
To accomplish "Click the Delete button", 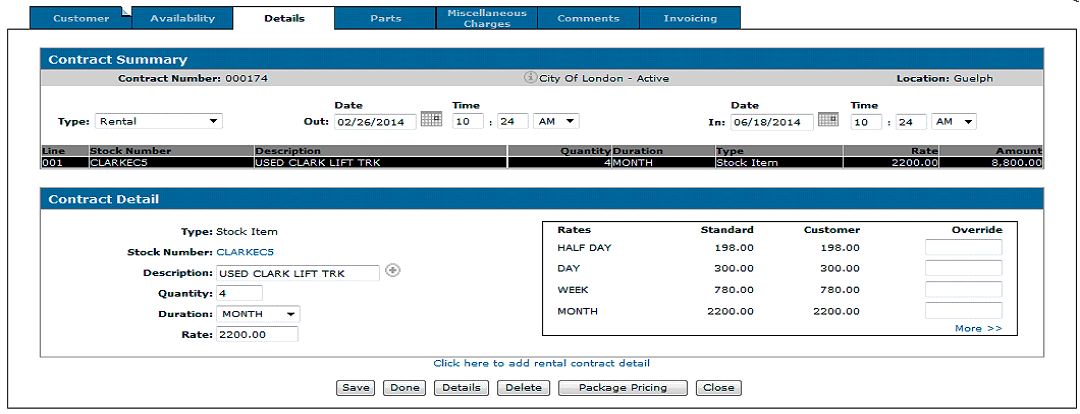I will pos(523,388).
